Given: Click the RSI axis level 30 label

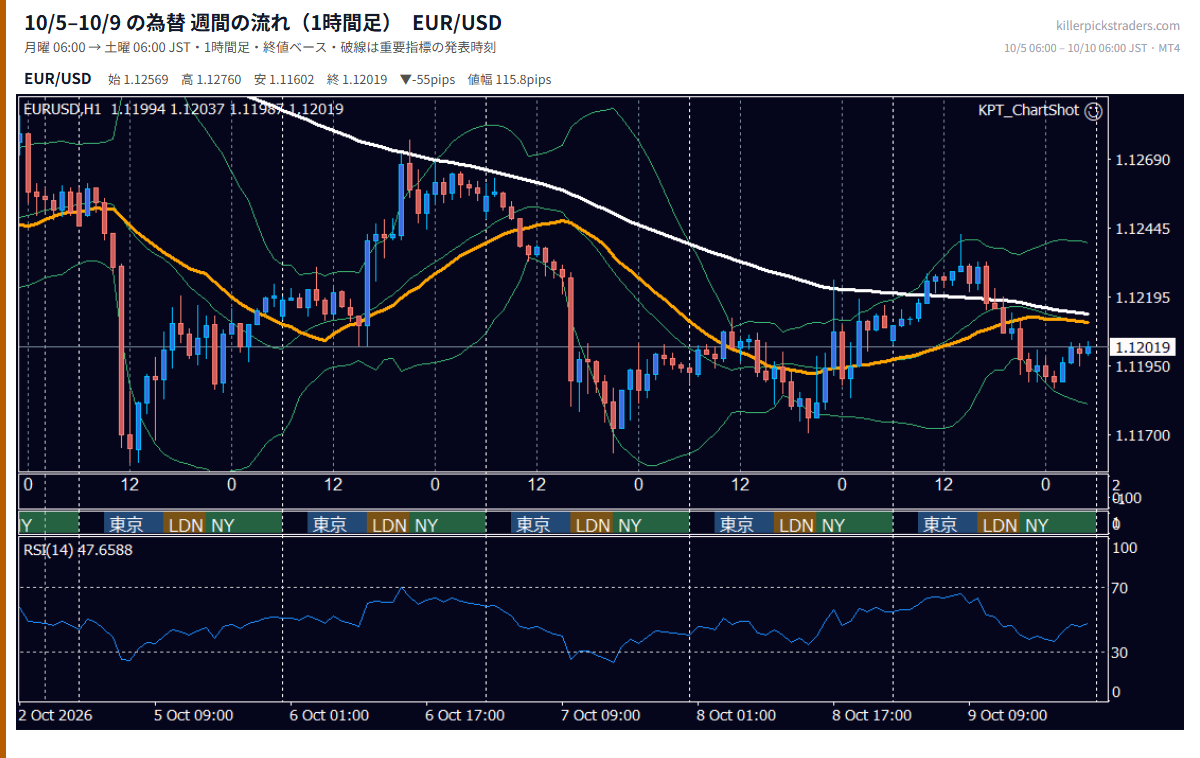Looking at the screenshot, I should pyautogui.click(x=1121, y=653).
